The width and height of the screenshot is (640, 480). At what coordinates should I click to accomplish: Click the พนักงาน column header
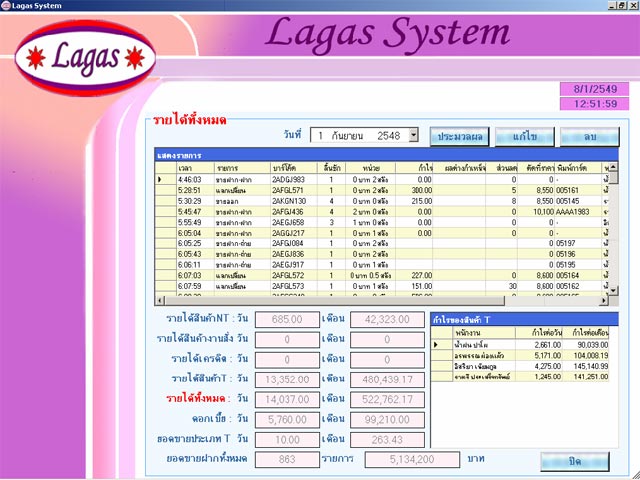coord(484,333)
